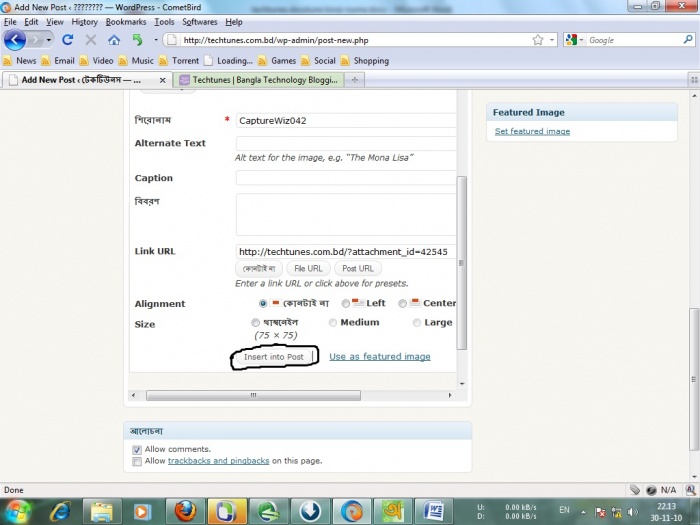Viewport: 700px width, 525px height.
Task: Open the Loading... bookmark
Action: click(x=229, y=61)
